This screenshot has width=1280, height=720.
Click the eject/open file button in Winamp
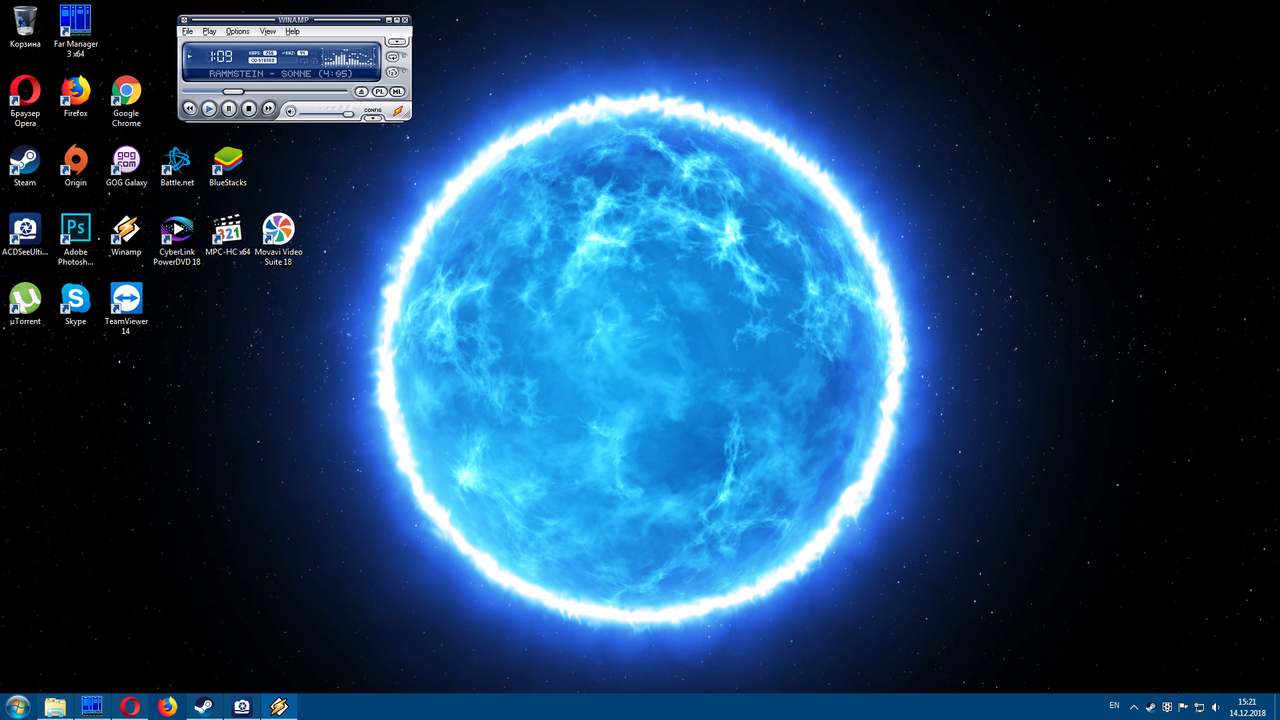coord(362,92)
